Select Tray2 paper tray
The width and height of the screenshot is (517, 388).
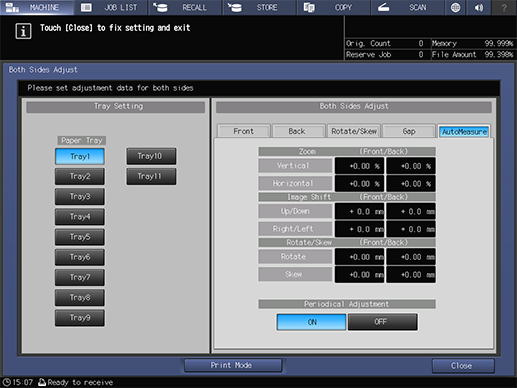[80, 176]
